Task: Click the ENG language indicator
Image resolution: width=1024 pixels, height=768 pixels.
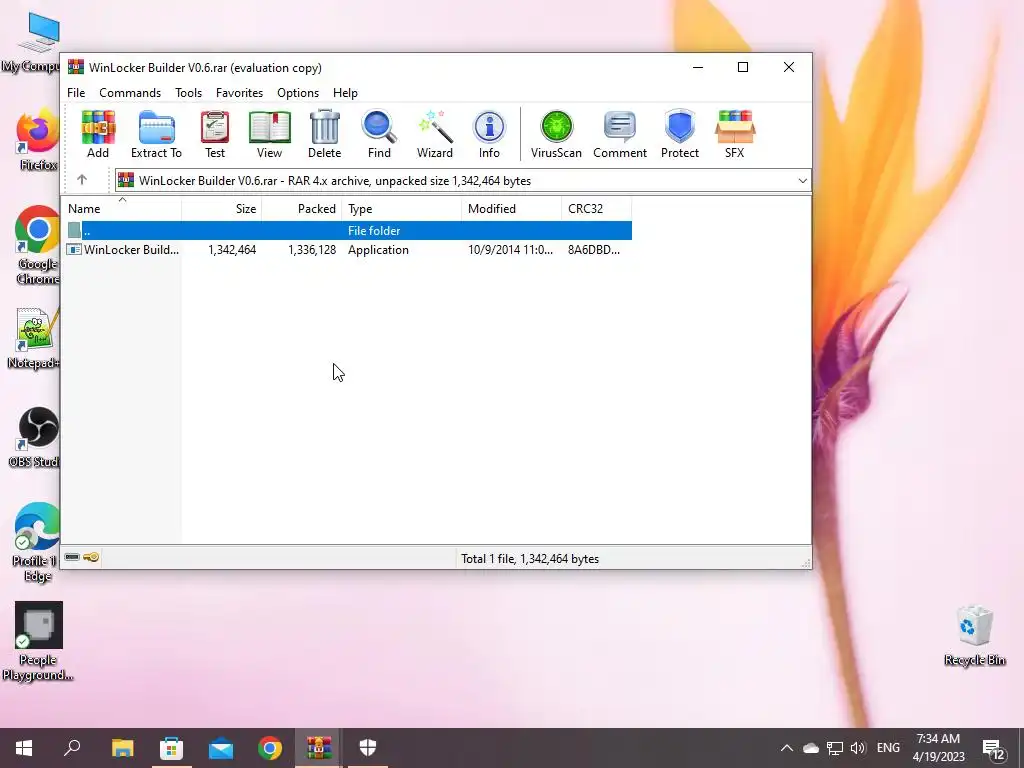Action: click(x=888, y=748)
